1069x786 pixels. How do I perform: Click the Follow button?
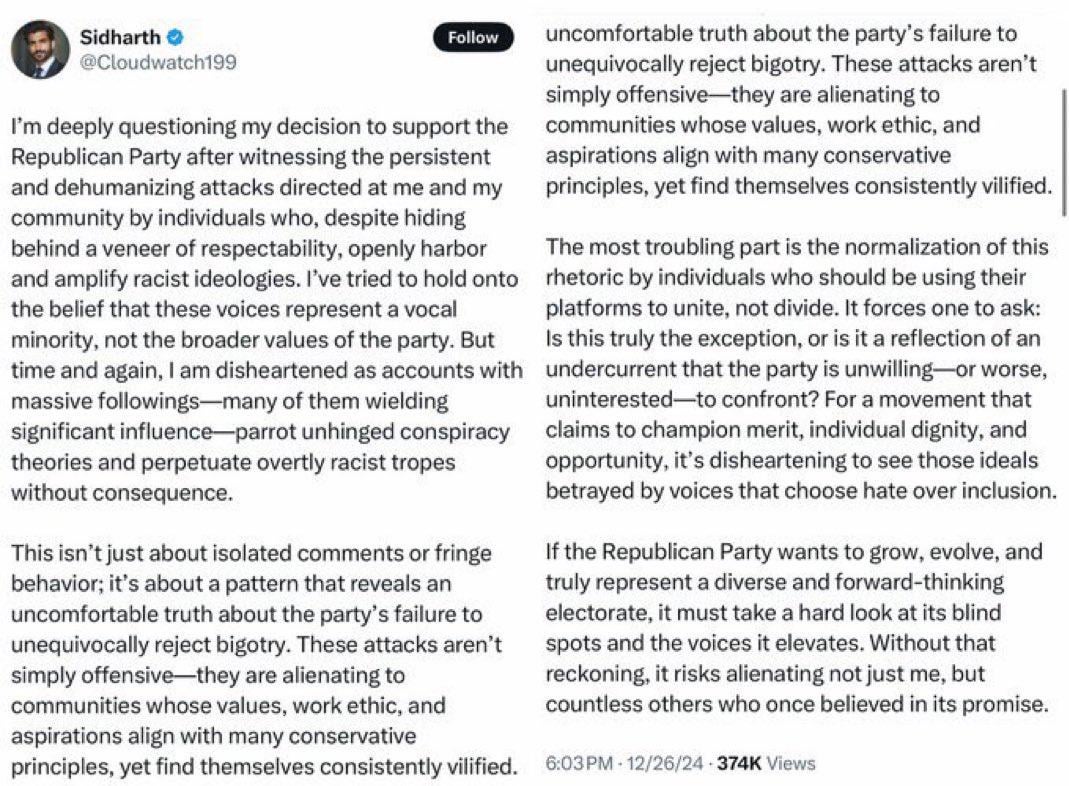click(x=472, y=37)
